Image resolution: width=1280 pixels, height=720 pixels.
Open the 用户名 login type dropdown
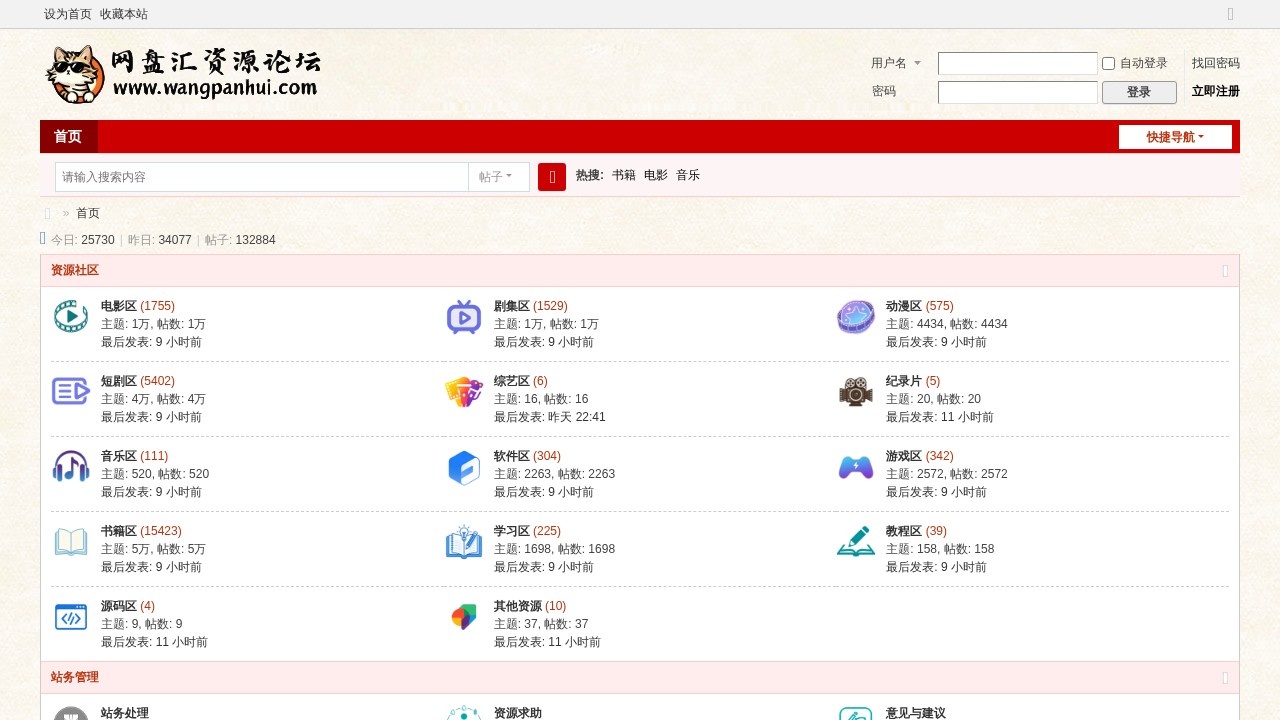[x=896, y=63]
